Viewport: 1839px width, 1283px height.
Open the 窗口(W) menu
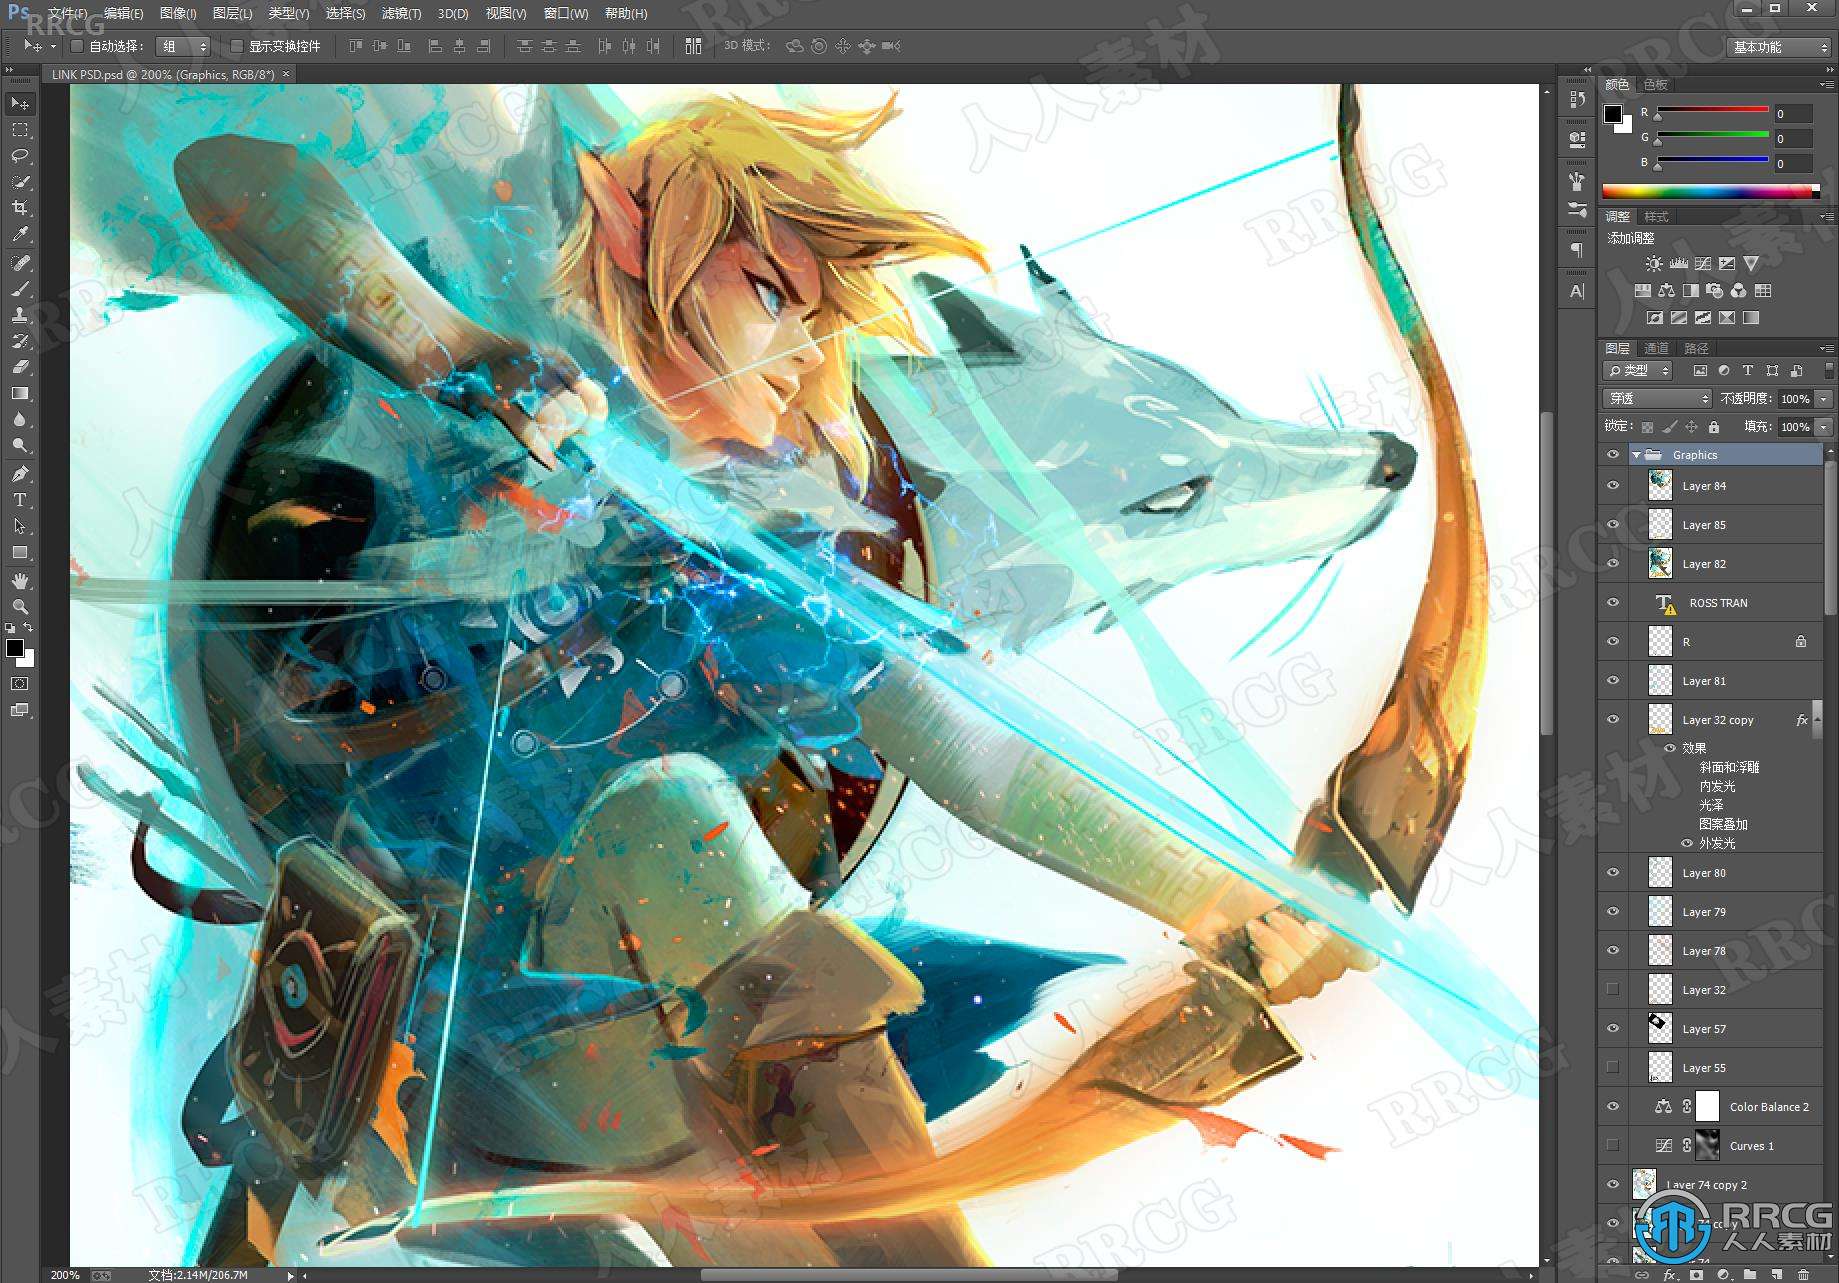pos(566,14)
